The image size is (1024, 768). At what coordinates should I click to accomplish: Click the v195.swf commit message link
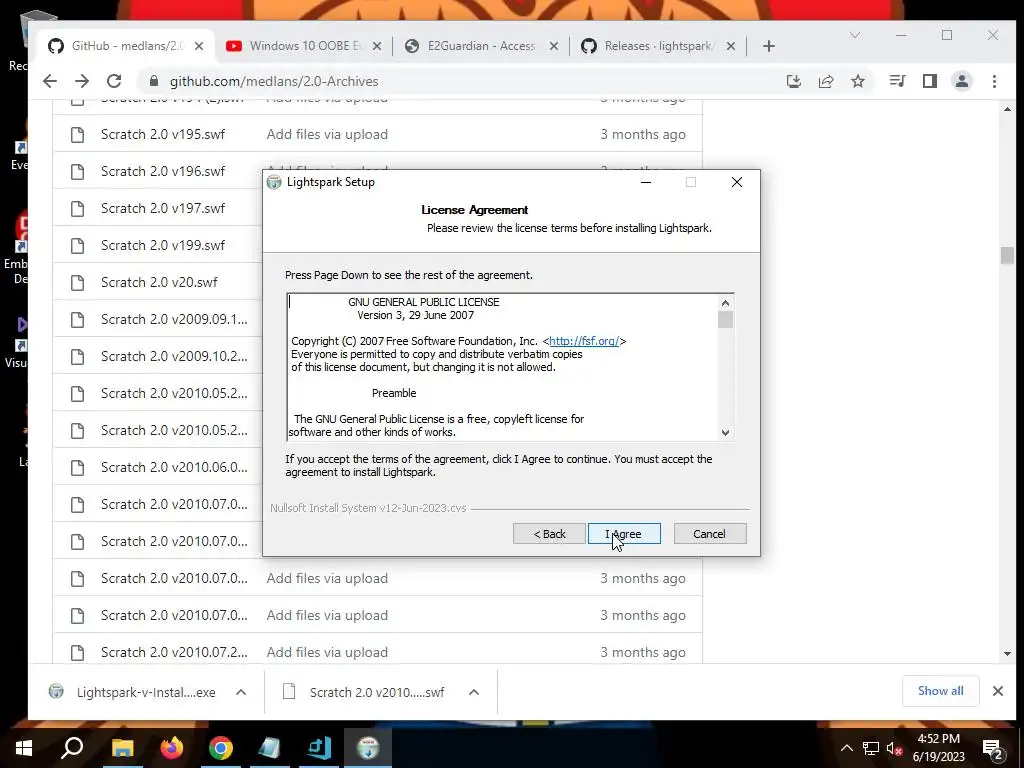click(x=327, y=135)
